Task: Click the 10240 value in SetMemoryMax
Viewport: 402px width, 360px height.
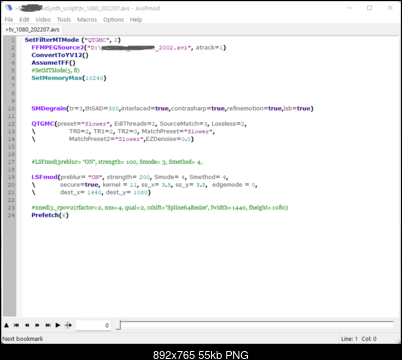Action: (94, 78)
